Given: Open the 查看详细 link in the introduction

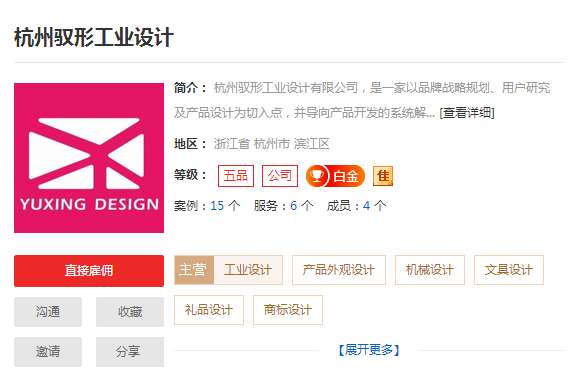Looking at the screenshot, I should tap(467, 113).
